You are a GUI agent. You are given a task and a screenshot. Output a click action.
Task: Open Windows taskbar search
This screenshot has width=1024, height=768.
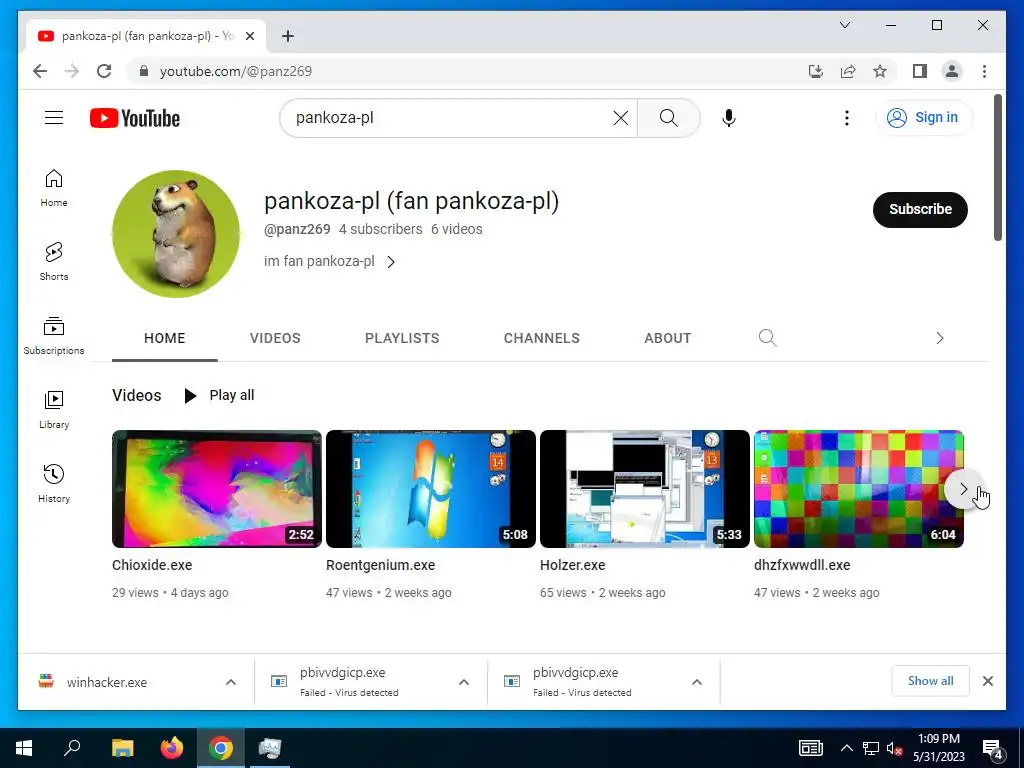point(72,748)
